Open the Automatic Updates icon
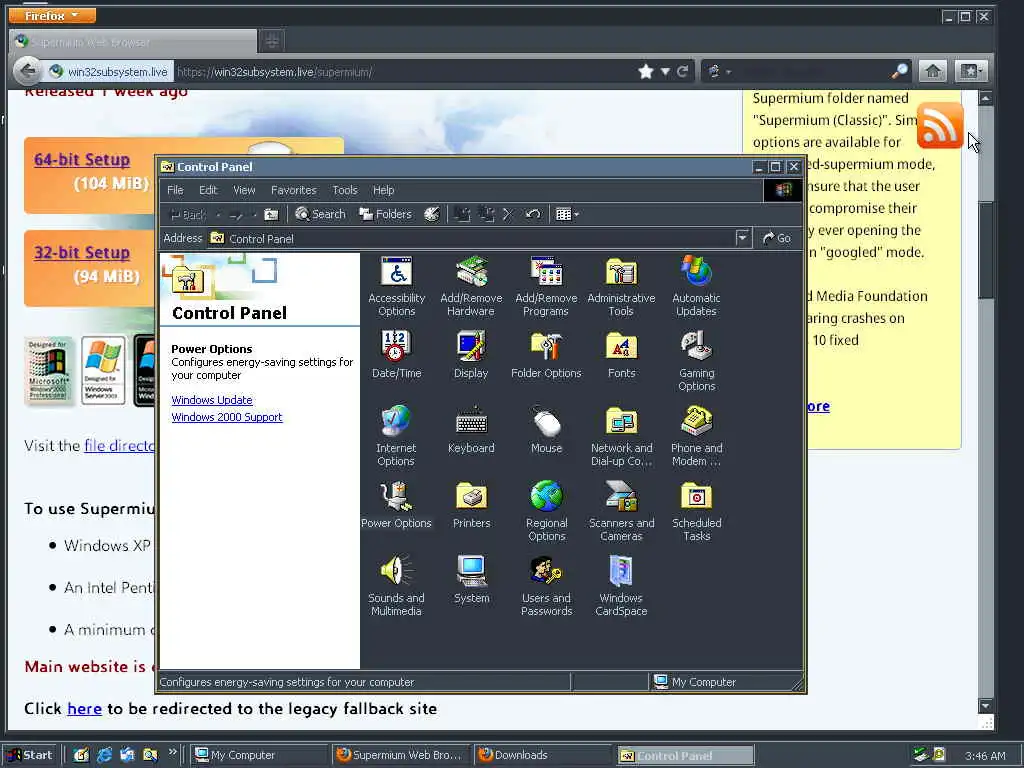This screenshot has height=768, width=1024. coord(696,286)
